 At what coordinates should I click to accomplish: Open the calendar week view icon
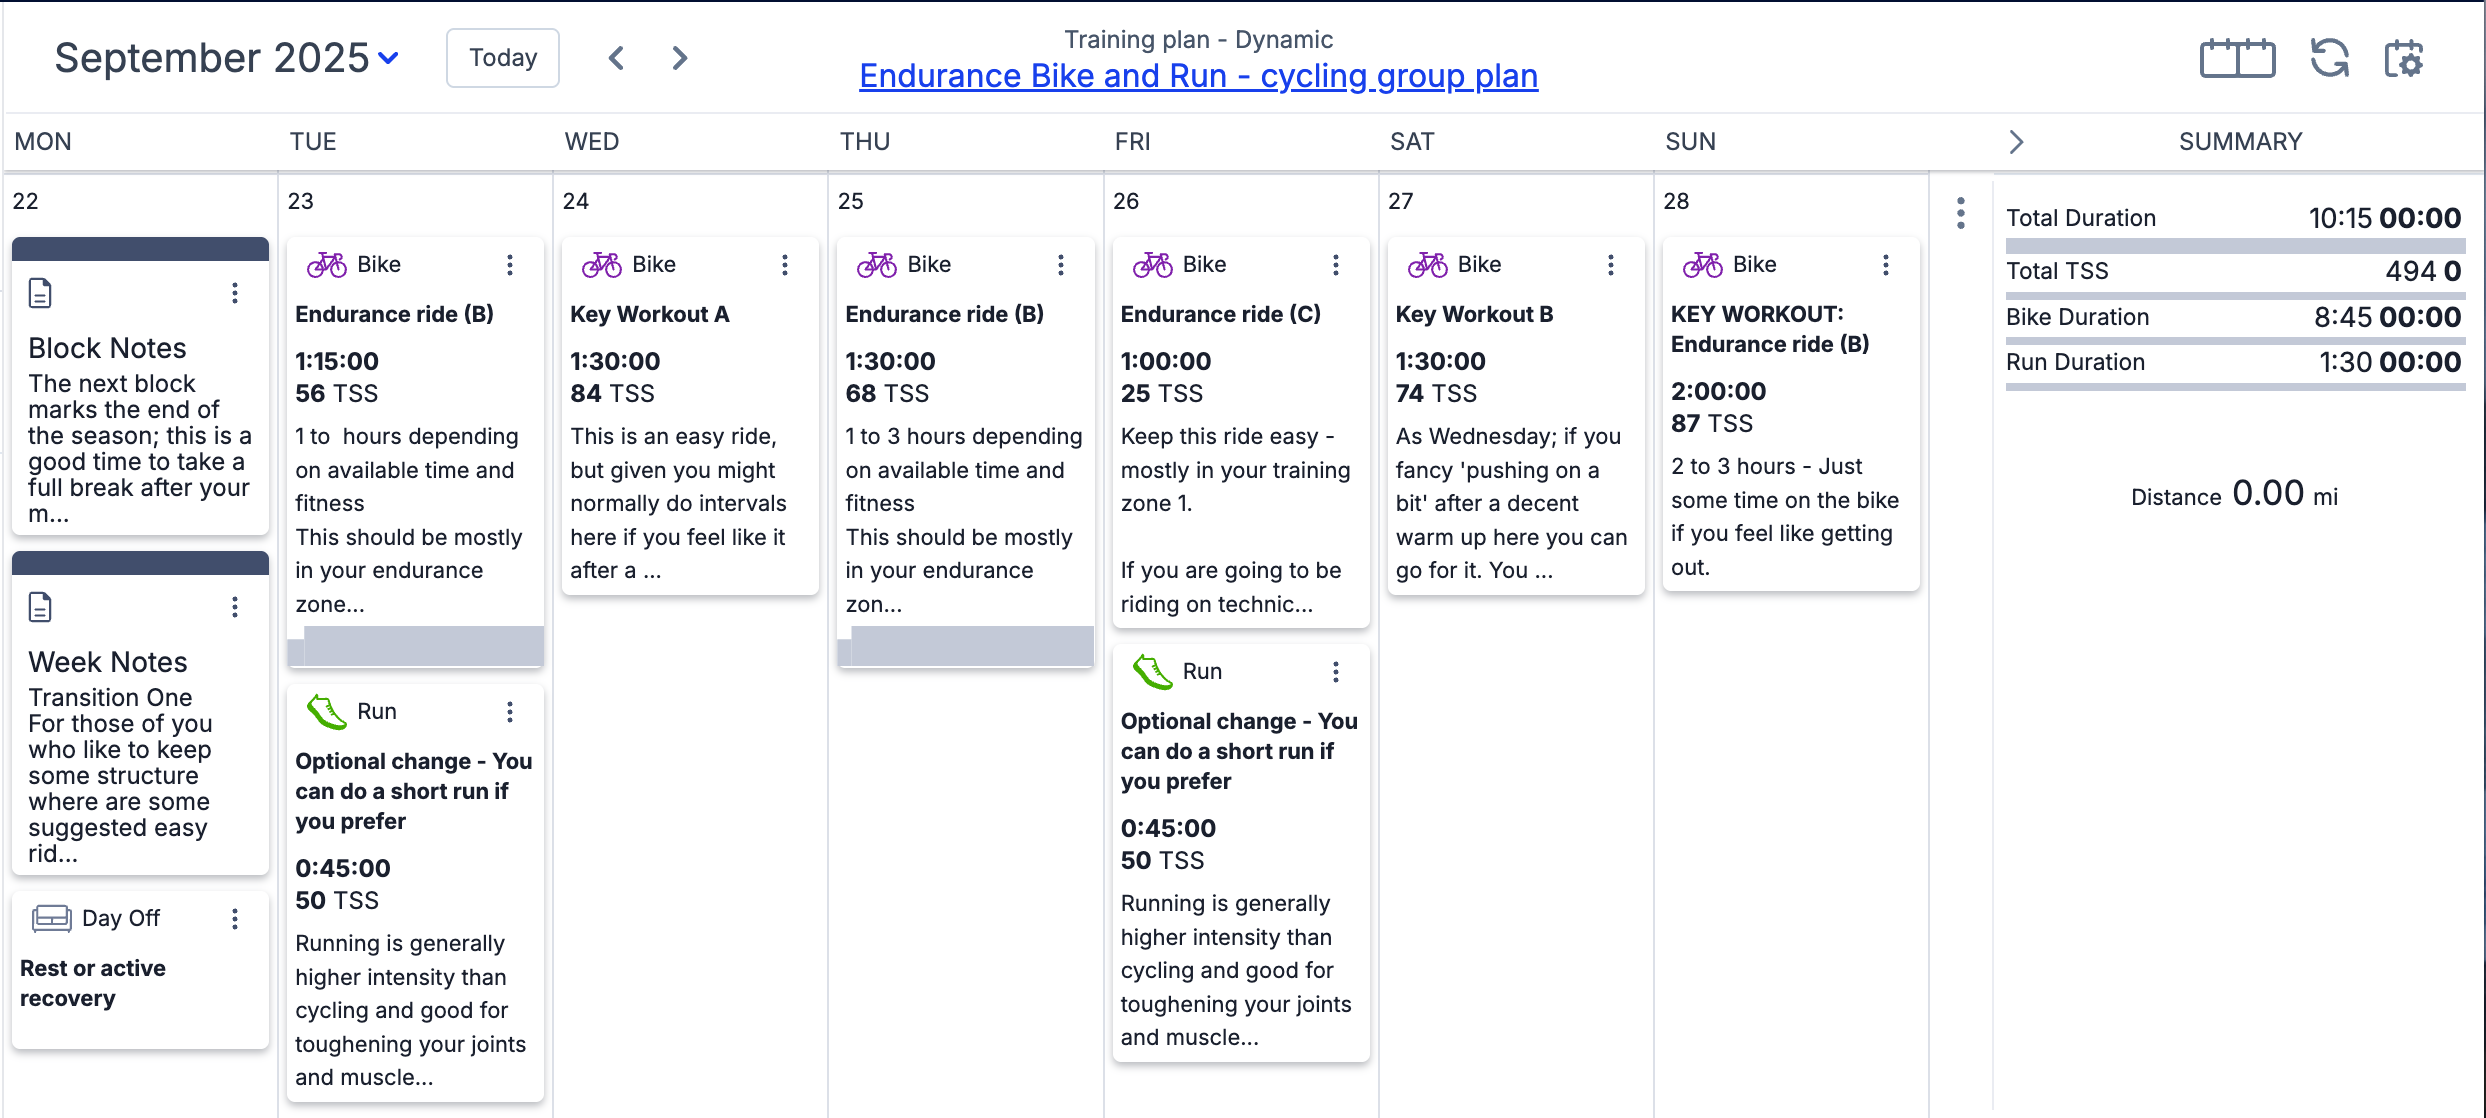(2237, 58)
